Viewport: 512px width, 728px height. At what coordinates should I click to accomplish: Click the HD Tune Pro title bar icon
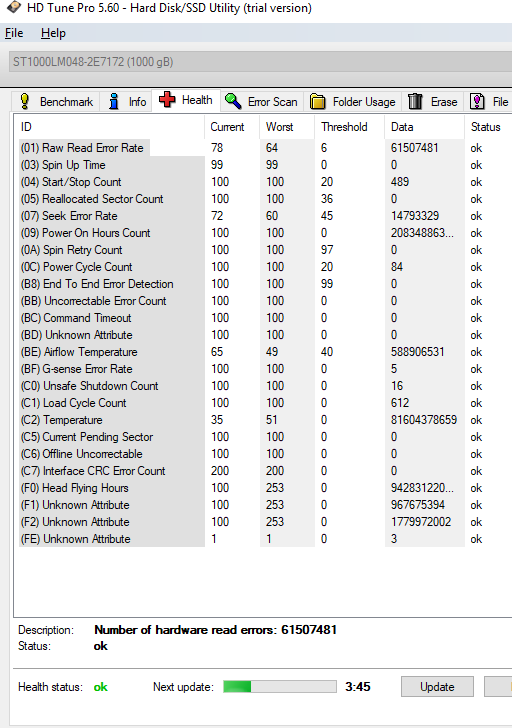coord(13,7)
